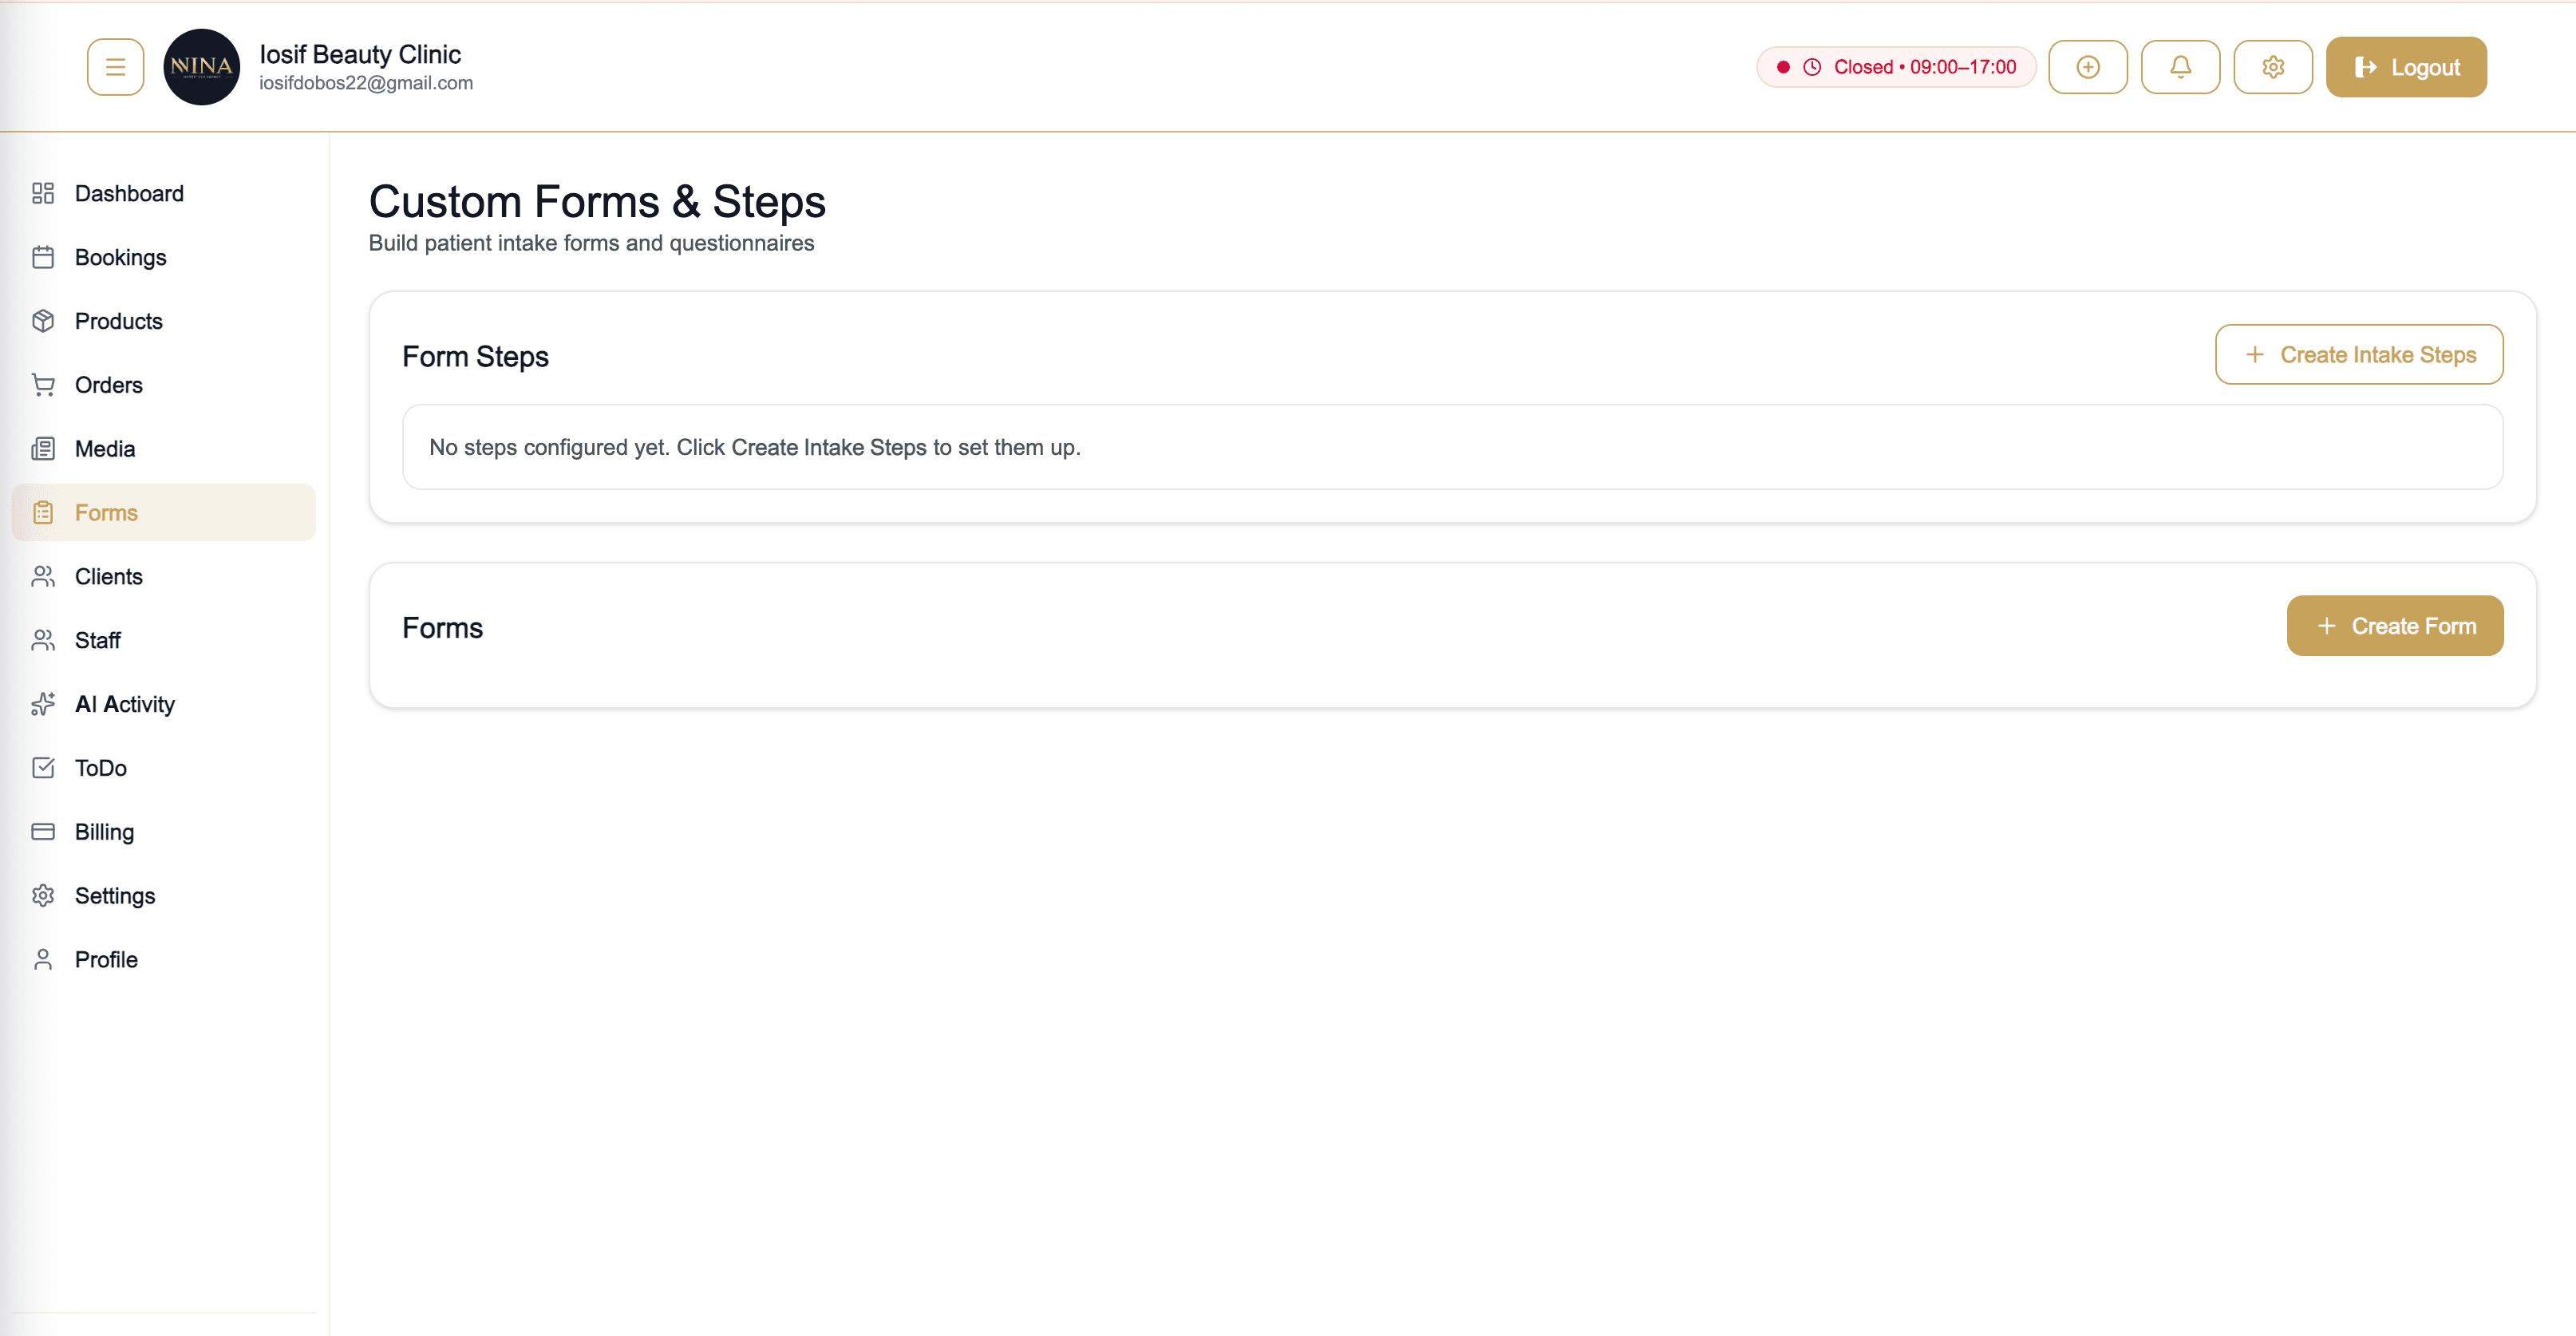Click the Create Intake Steps button

2359,354
